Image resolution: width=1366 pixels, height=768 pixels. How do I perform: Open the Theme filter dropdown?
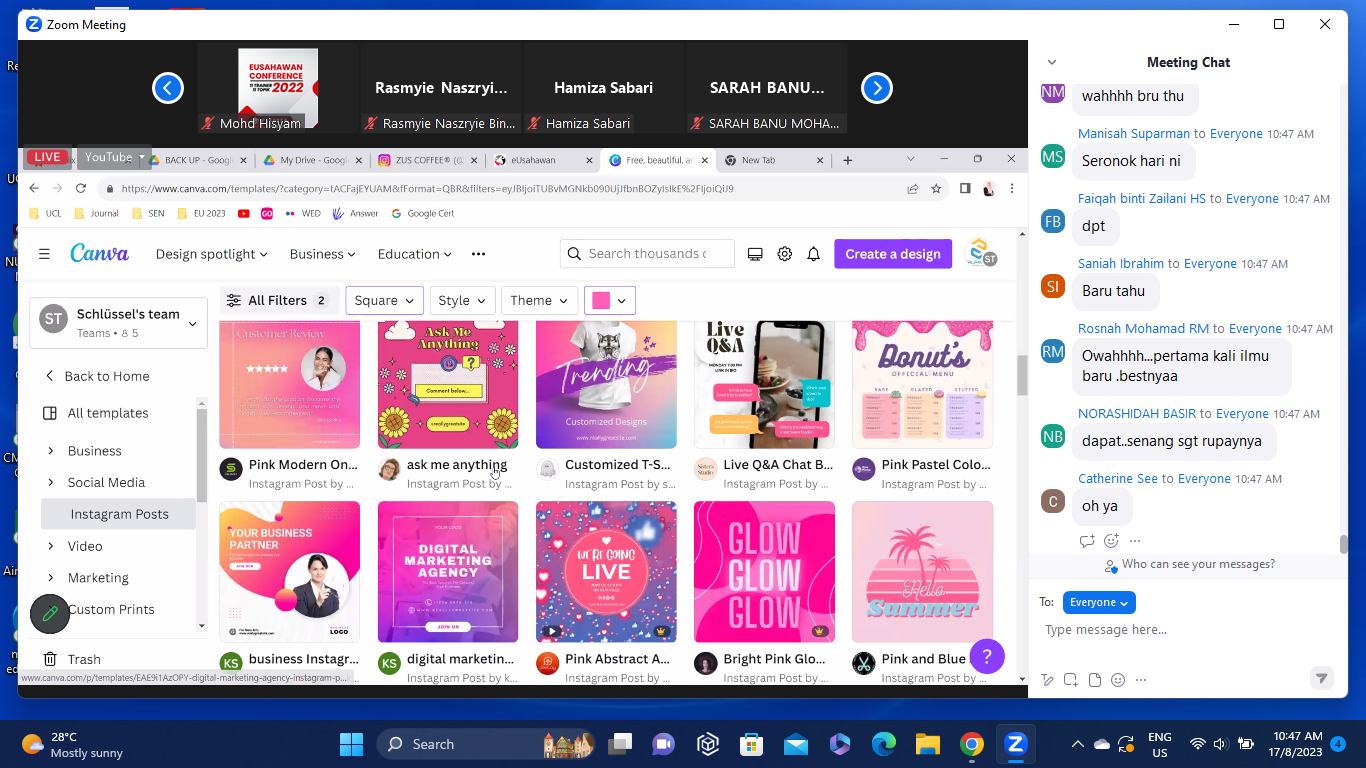[539, 300]
